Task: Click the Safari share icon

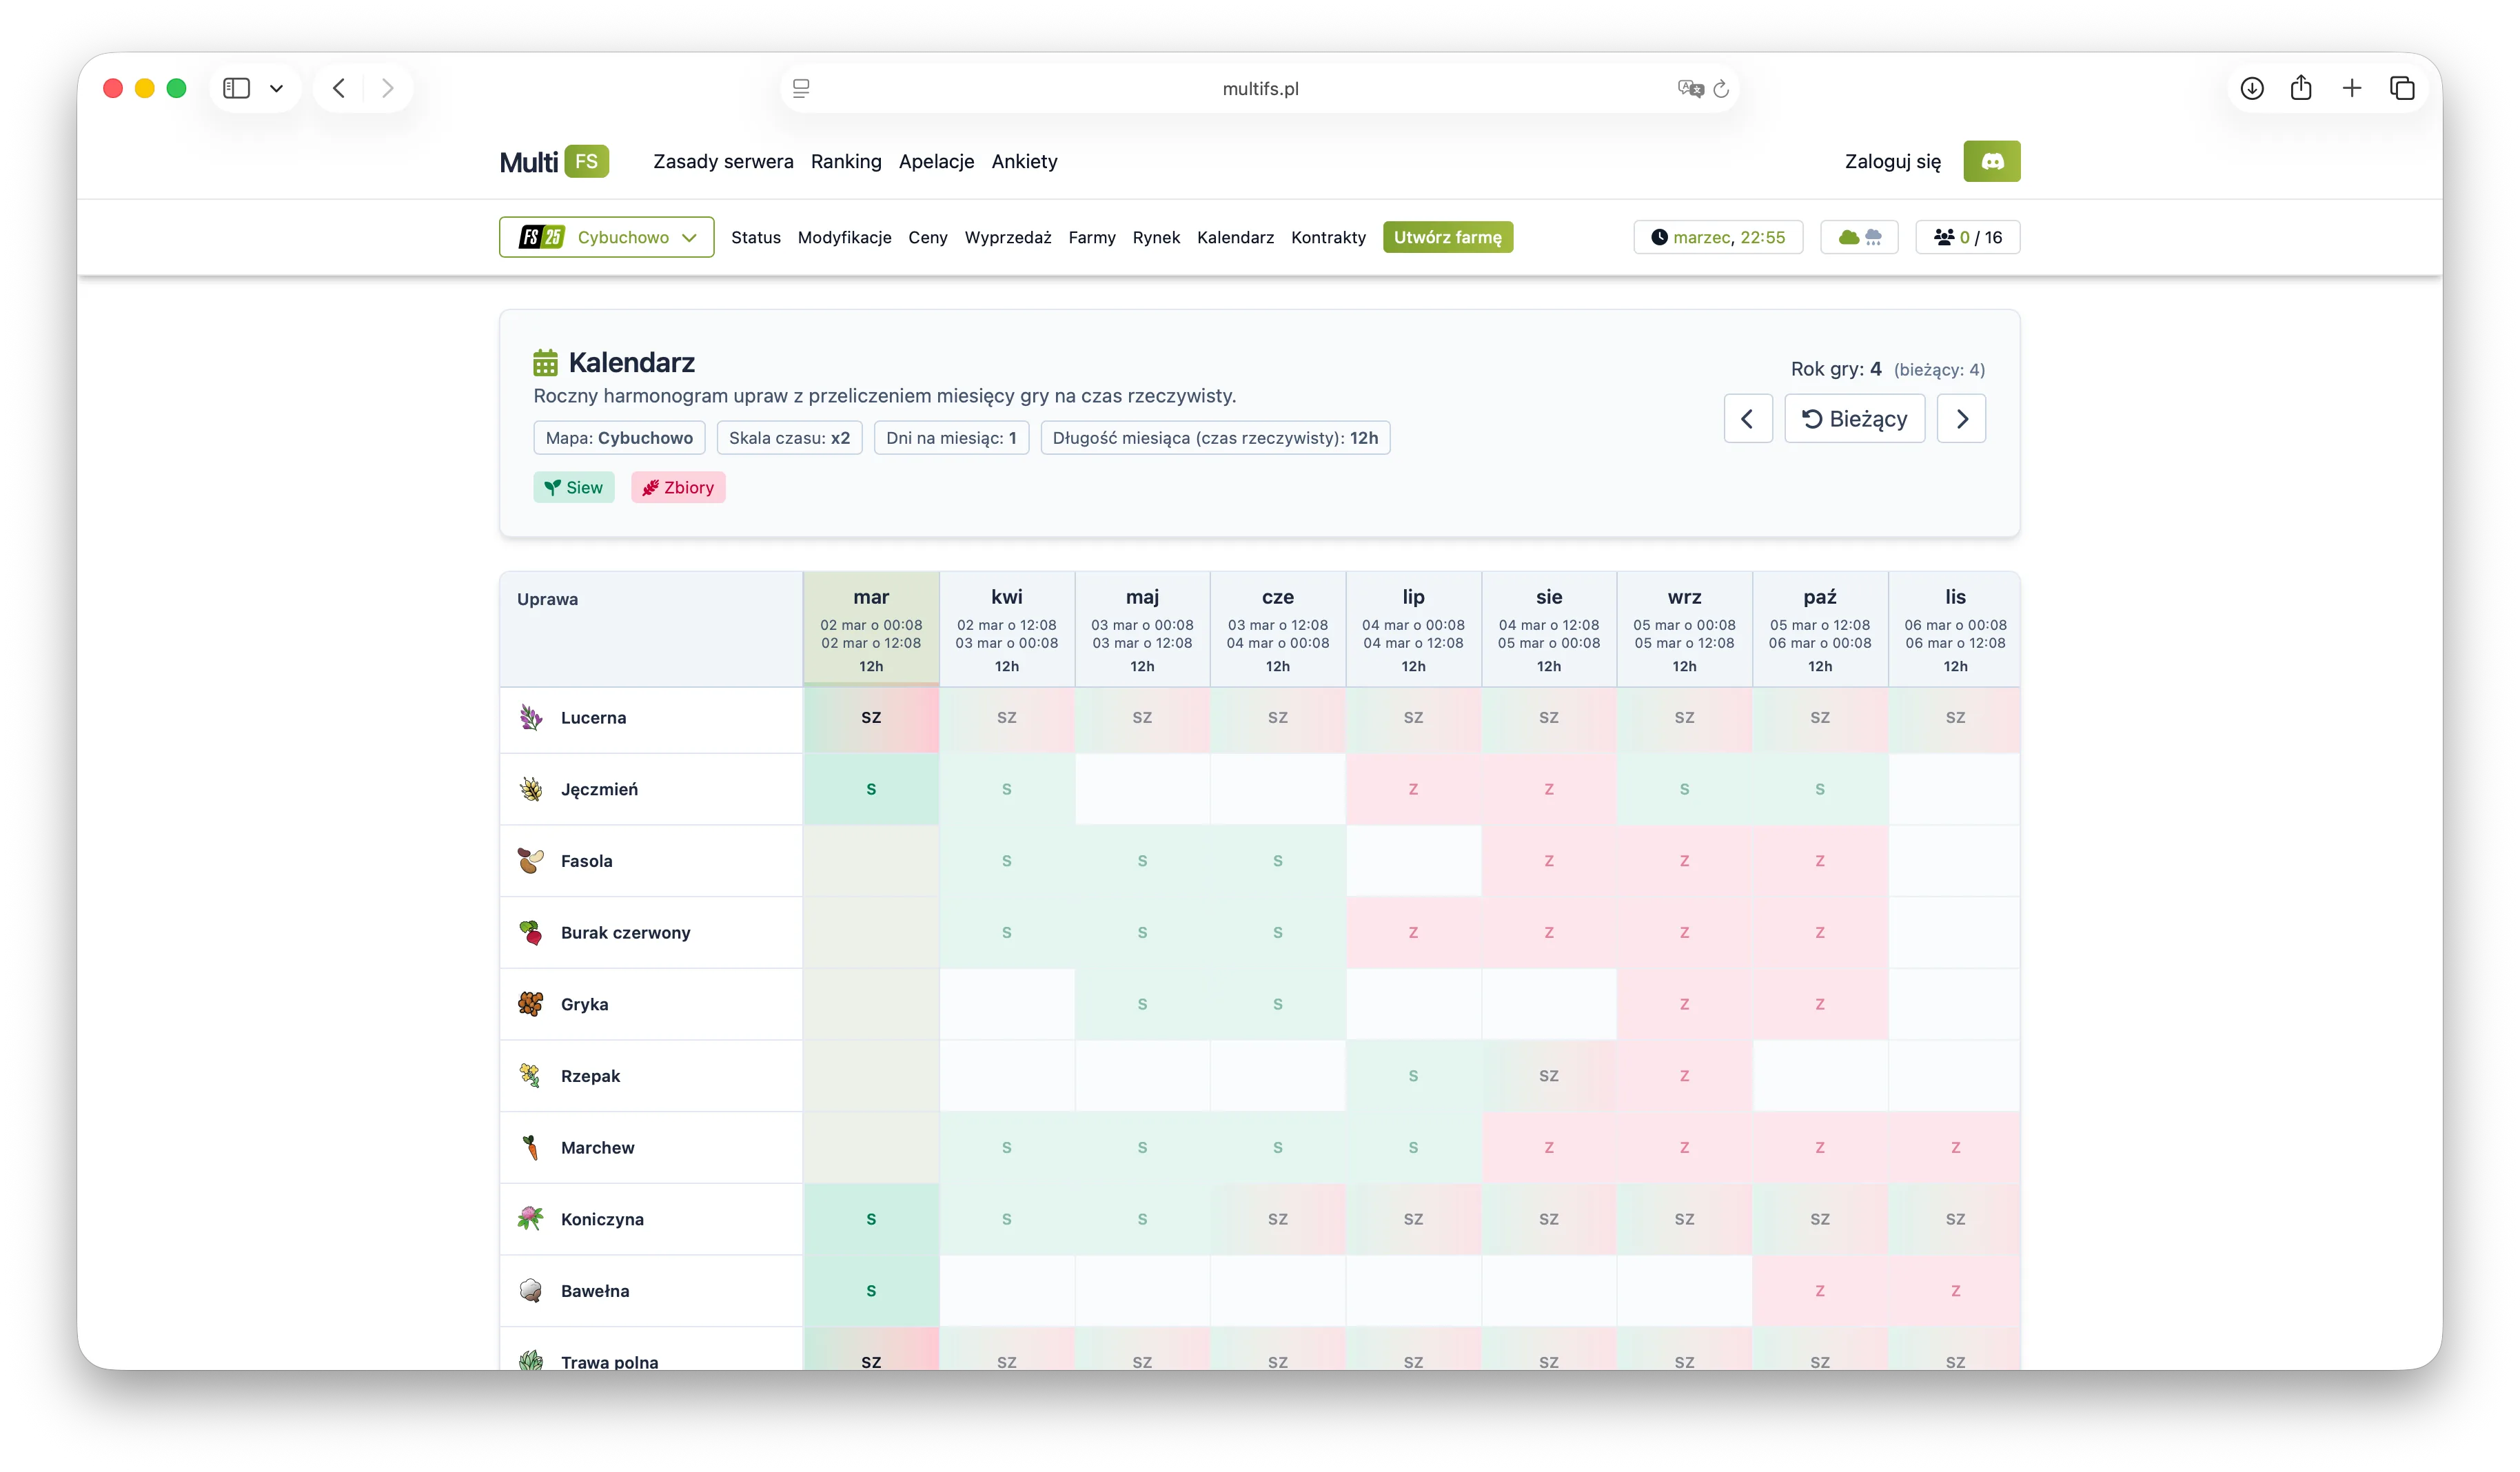Action: [x=2301, y=88]
